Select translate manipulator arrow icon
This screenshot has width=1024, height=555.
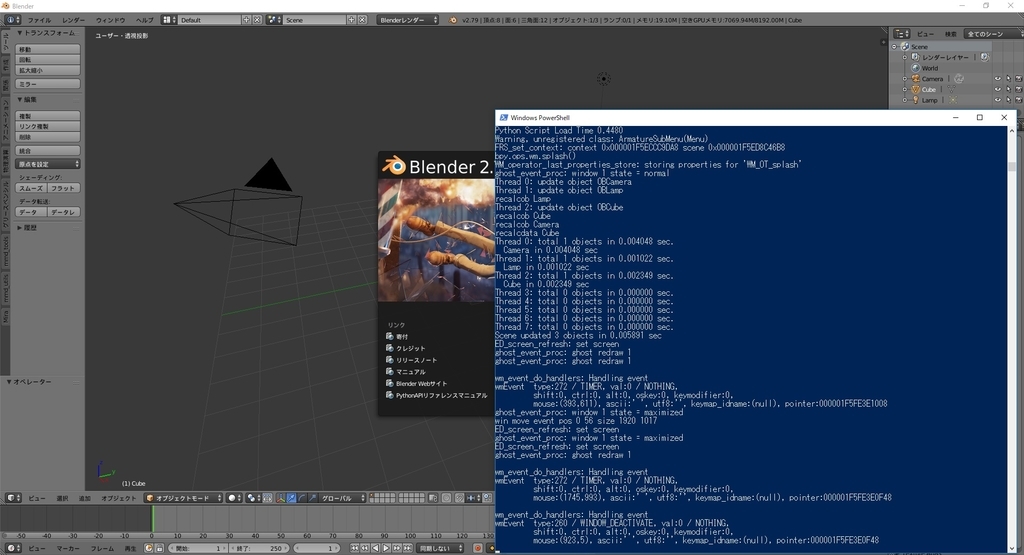[291, 498]
